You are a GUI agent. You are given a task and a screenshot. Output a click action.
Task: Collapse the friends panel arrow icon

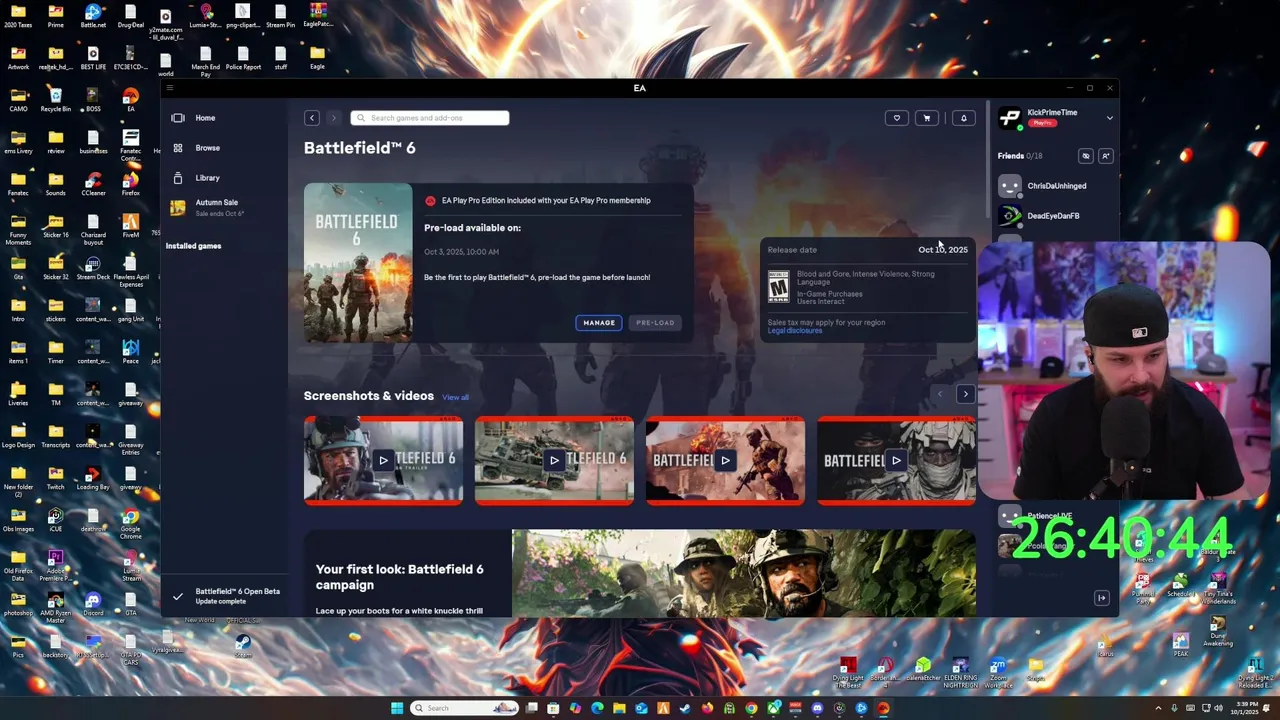[1102, 598]
